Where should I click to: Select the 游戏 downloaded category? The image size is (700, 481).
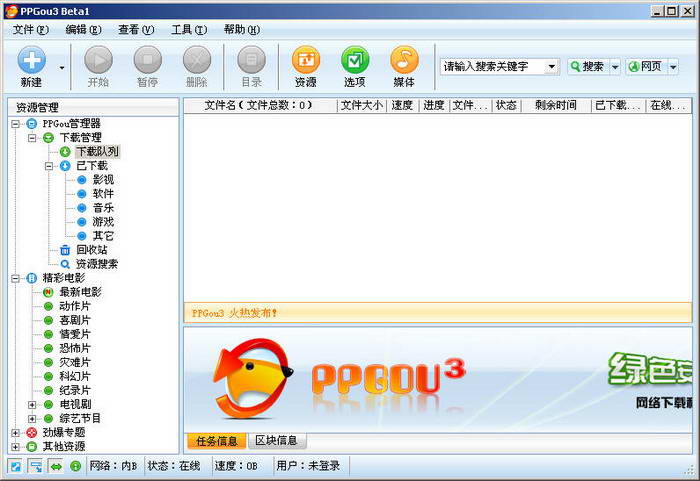pyautogui.click(x=103, y=222)
